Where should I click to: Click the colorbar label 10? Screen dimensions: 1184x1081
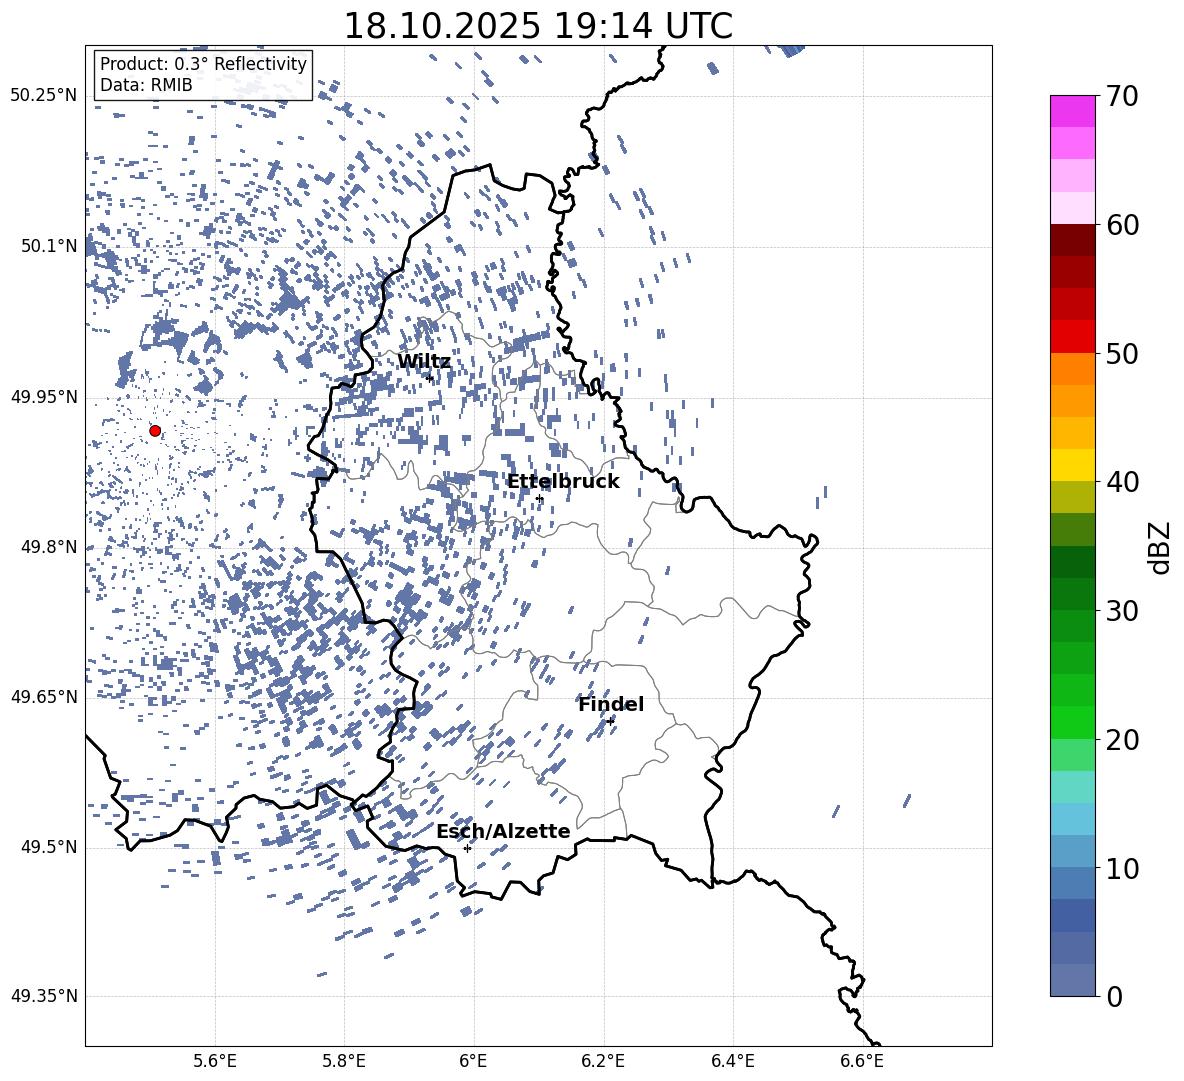[1122, 868]
